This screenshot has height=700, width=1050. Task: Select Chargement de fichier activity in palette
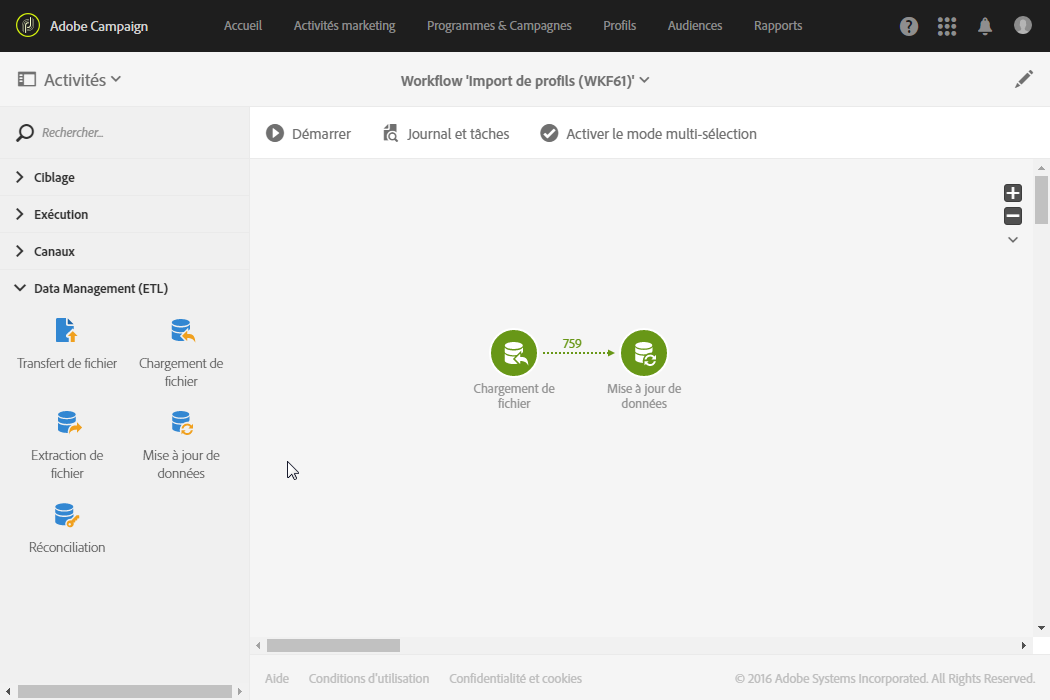[x=181, y=353]
